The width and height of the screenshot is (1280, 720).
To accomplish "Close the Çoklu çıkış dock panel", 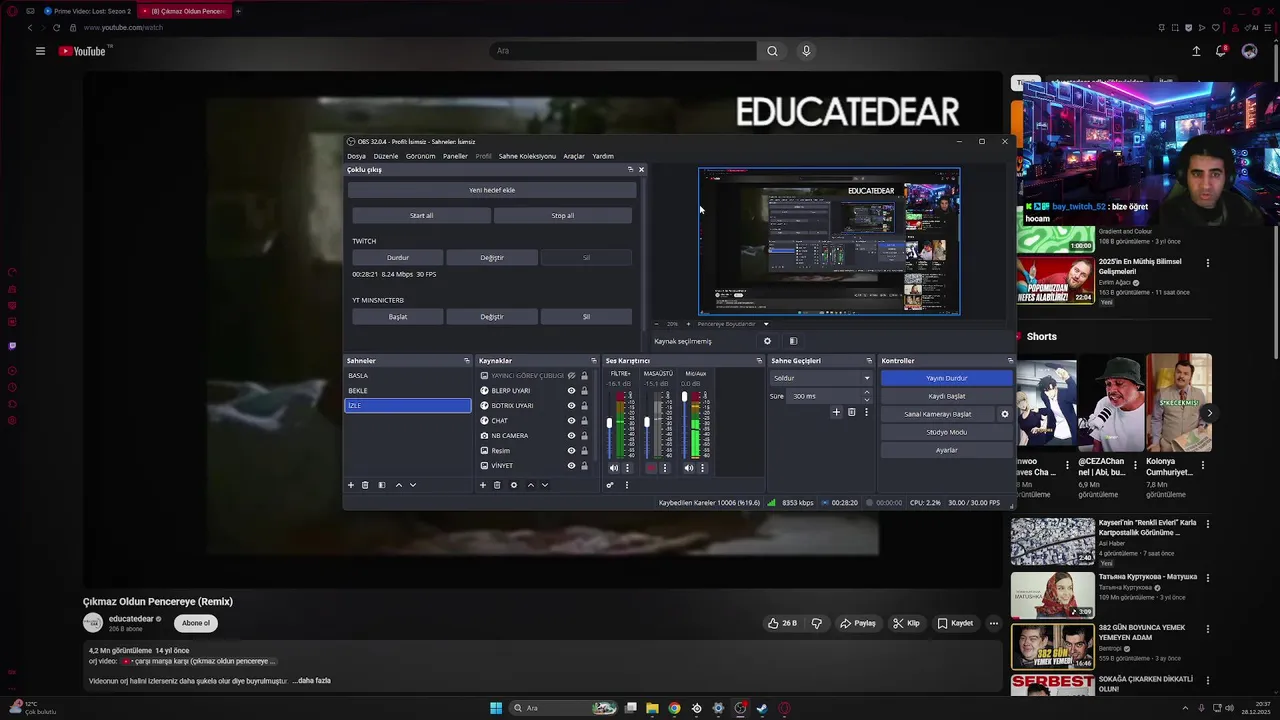I will click(641, 169).
